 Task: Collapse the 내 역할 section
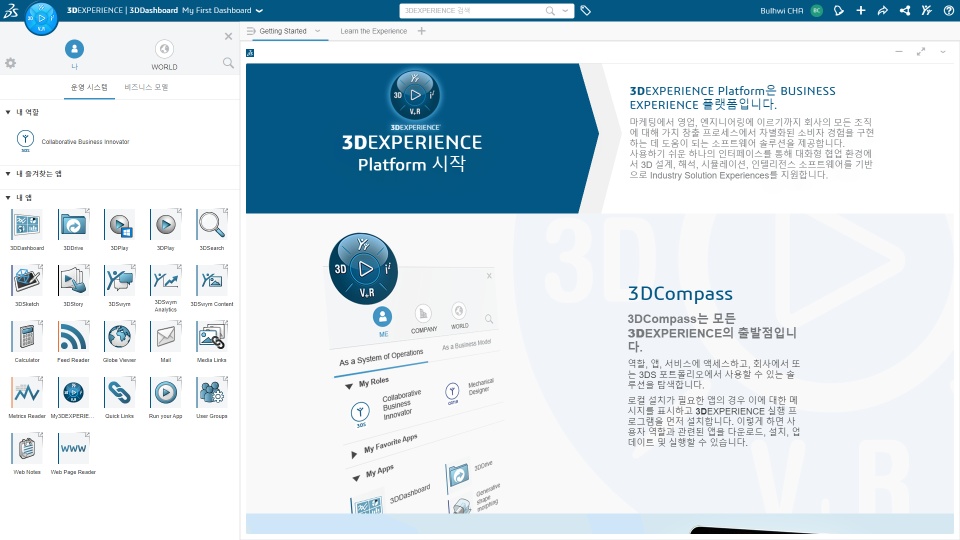pos(8,112)
